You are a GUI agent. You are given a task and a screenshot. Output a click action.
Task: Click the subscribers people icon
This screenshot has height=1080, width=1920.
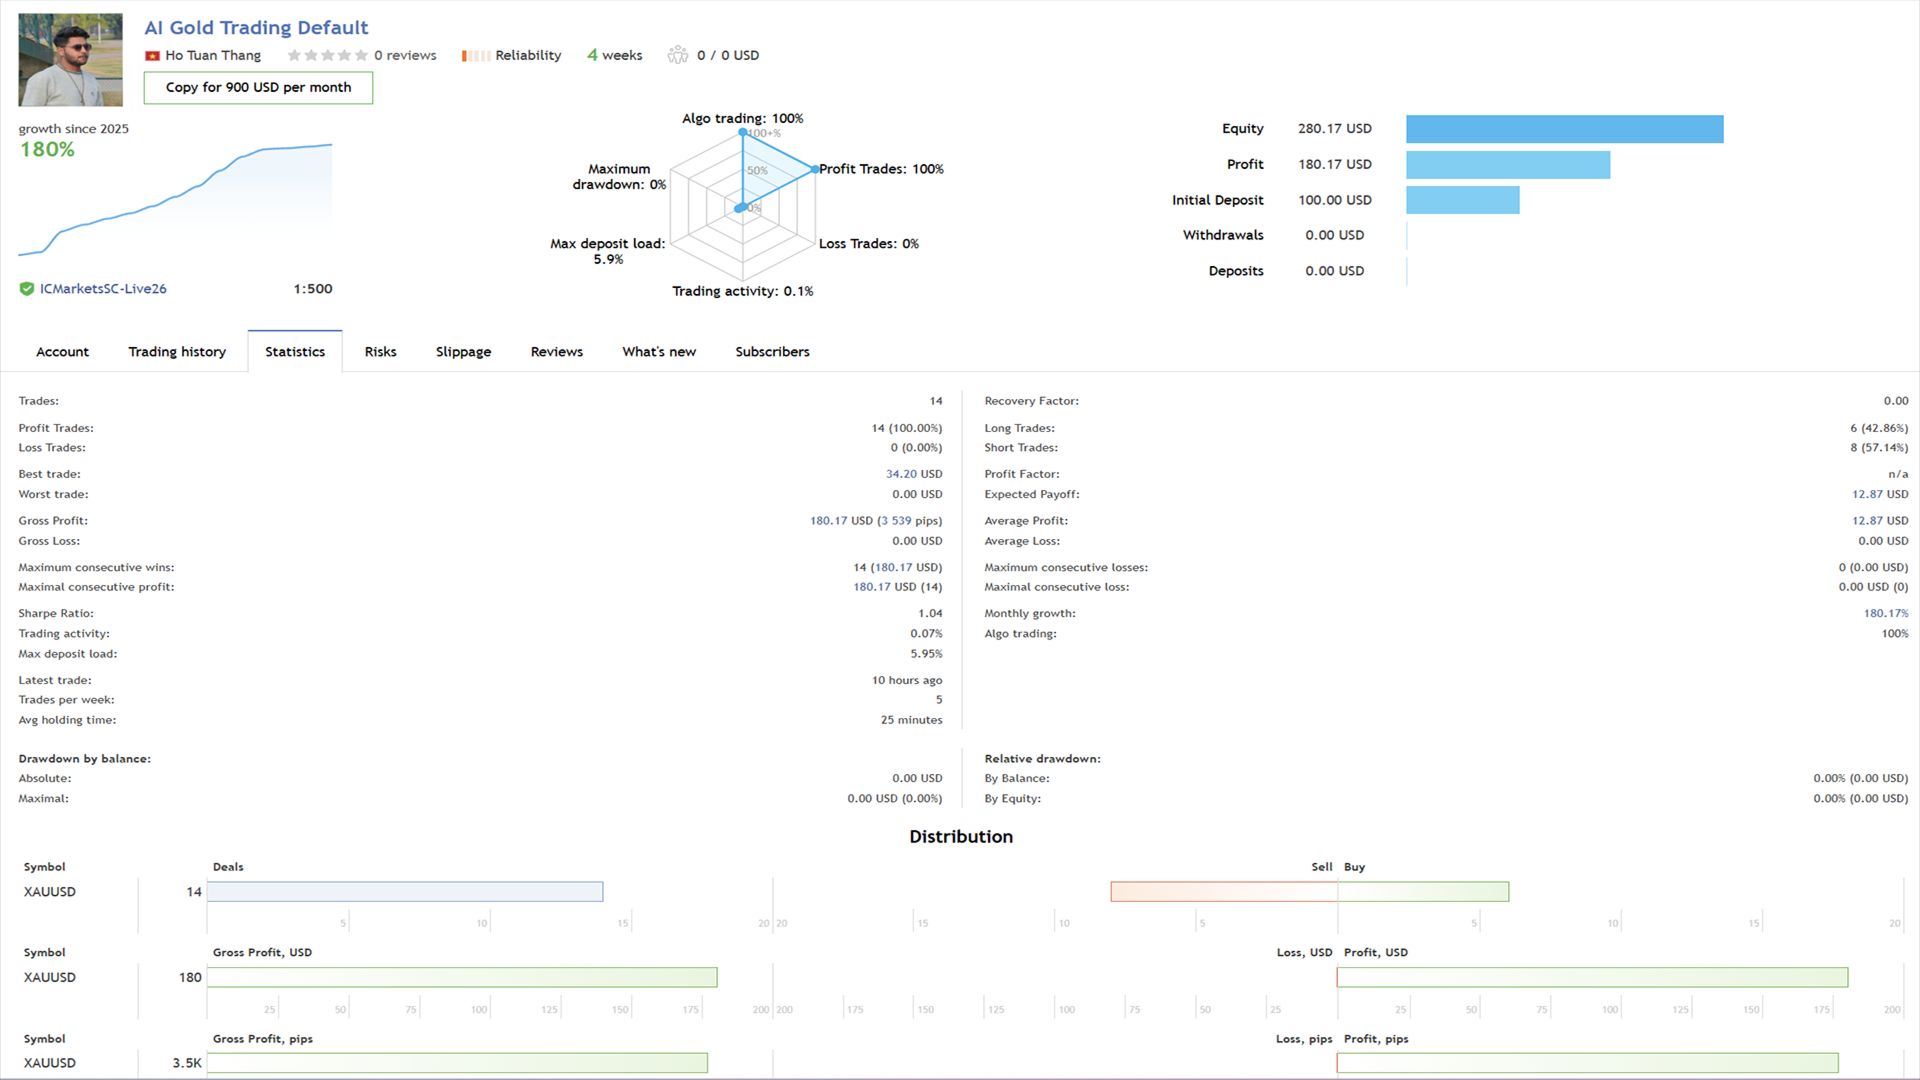678,55
